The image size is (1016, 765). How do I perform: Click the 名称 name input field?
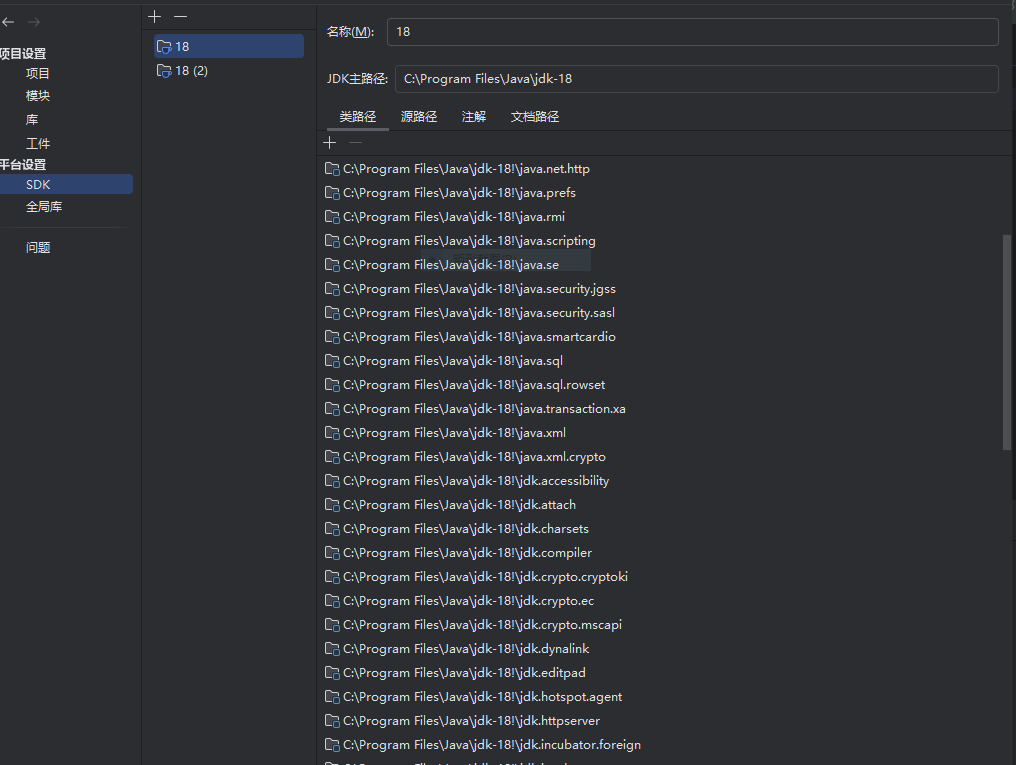pos(692,32)
